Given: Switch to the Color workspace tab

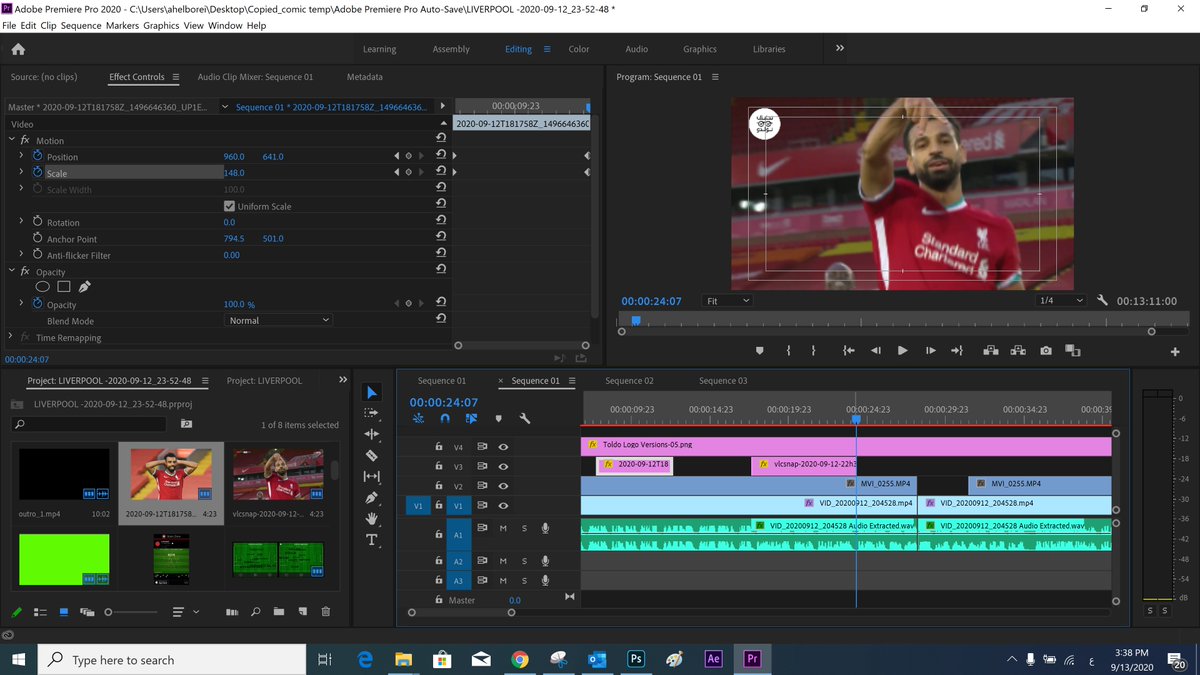Looking at the screenshot, I should coord(579,49).
